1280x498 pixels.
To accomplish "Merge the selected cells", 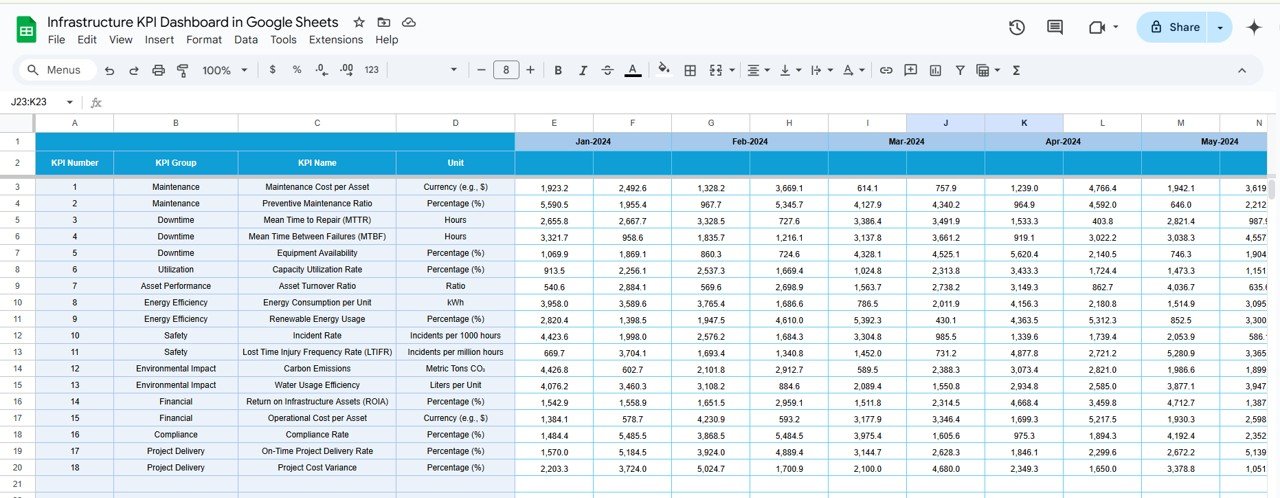I will coord(715,70).
